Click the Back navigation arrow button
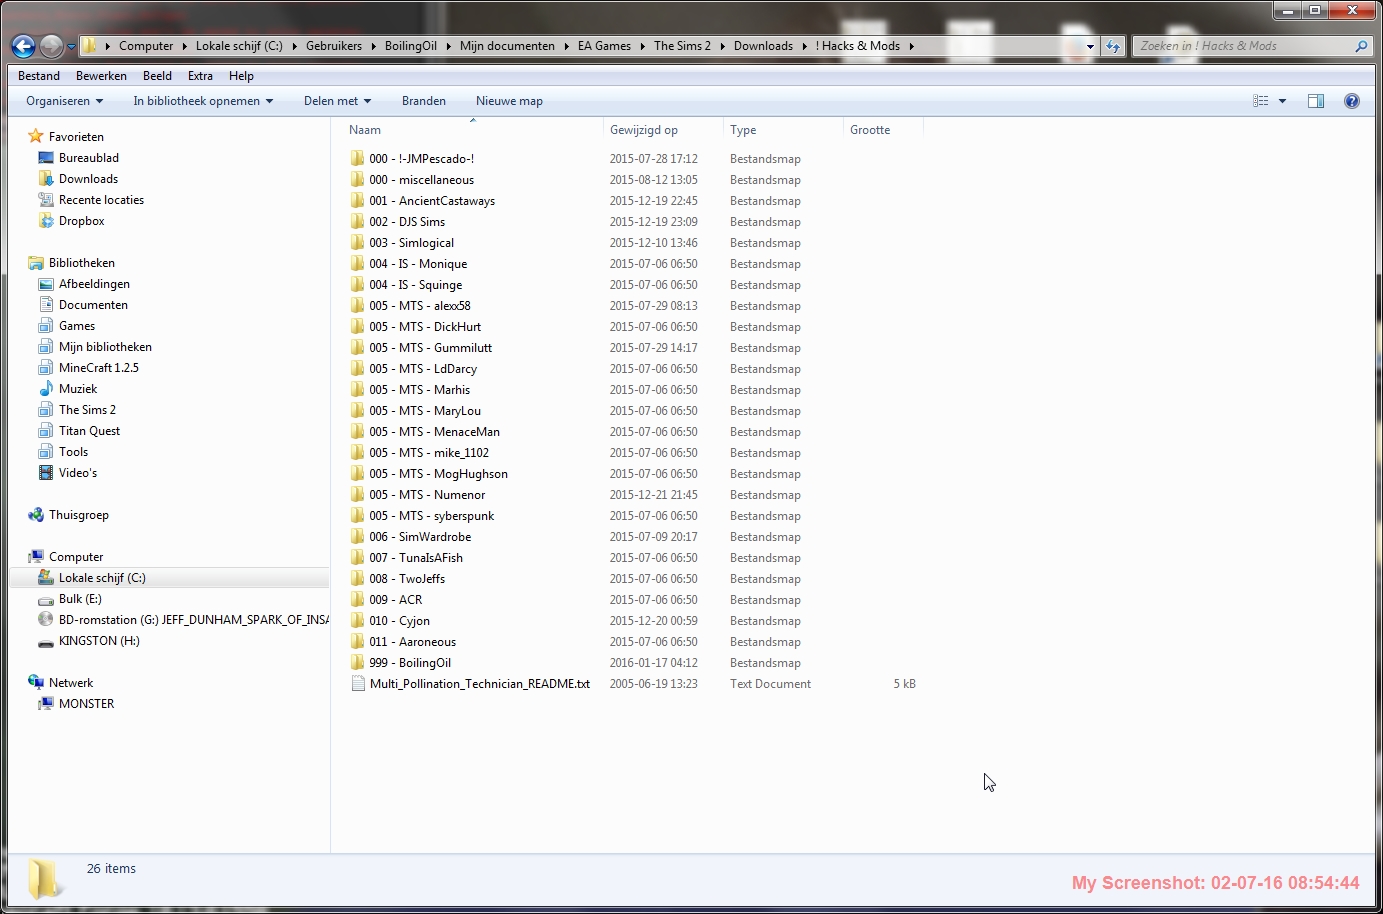1383x914 pixels. (24, 46)
